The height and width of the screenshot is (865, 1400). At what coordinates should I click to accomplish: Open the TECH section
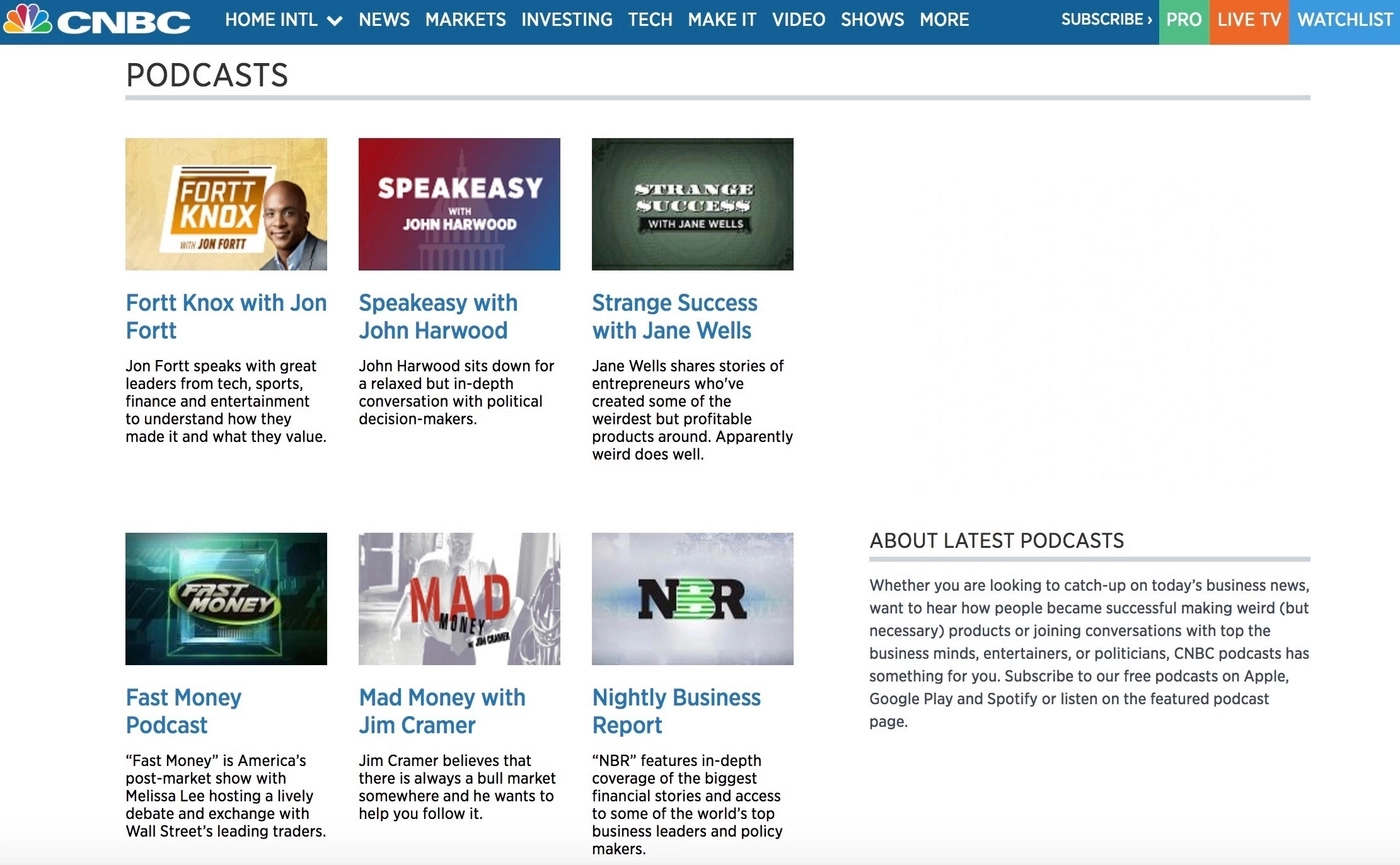[x=650, y=20]
